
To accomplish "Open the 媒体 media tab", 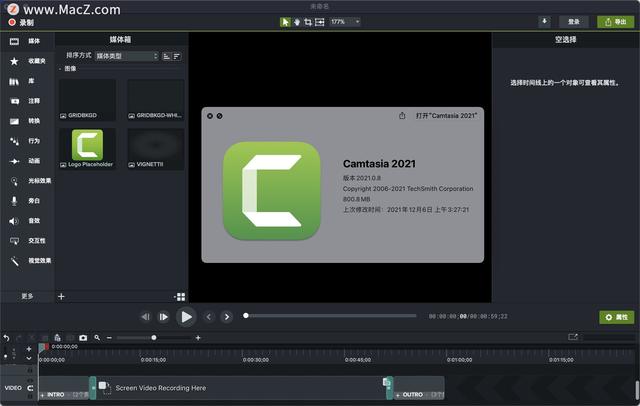I will pyautogui.click(x=27, y=41).
